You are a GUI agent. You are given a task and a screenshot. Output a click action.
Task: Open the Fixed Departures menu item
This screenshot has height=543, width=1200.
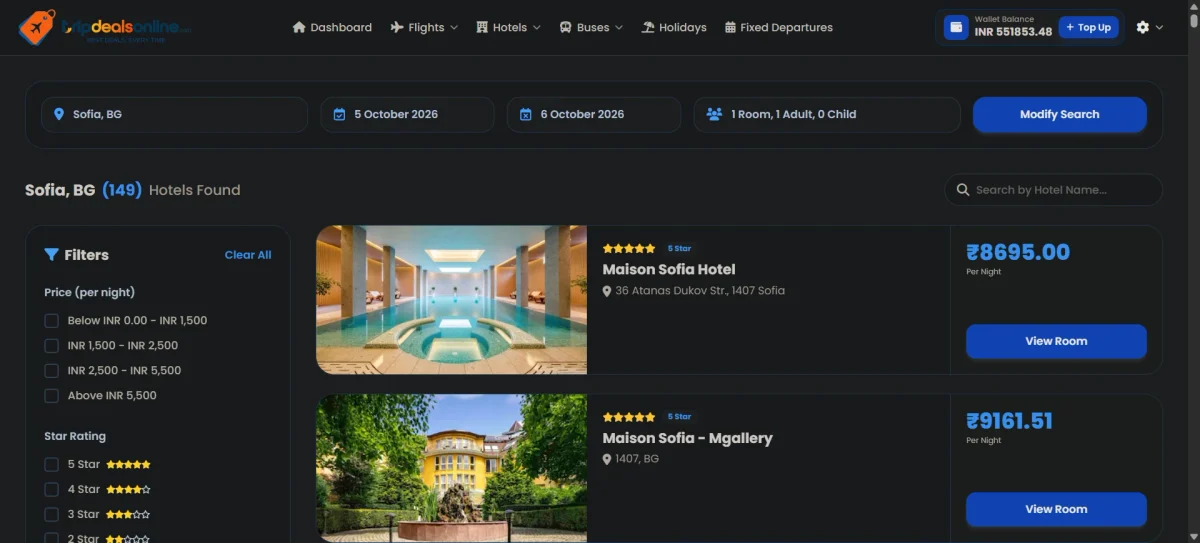[779, 27]
